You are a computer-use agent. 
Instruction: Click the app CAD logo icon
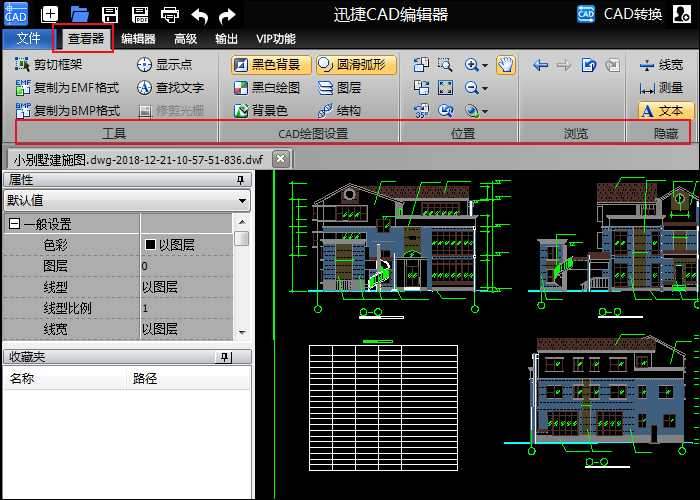point(16,14)
